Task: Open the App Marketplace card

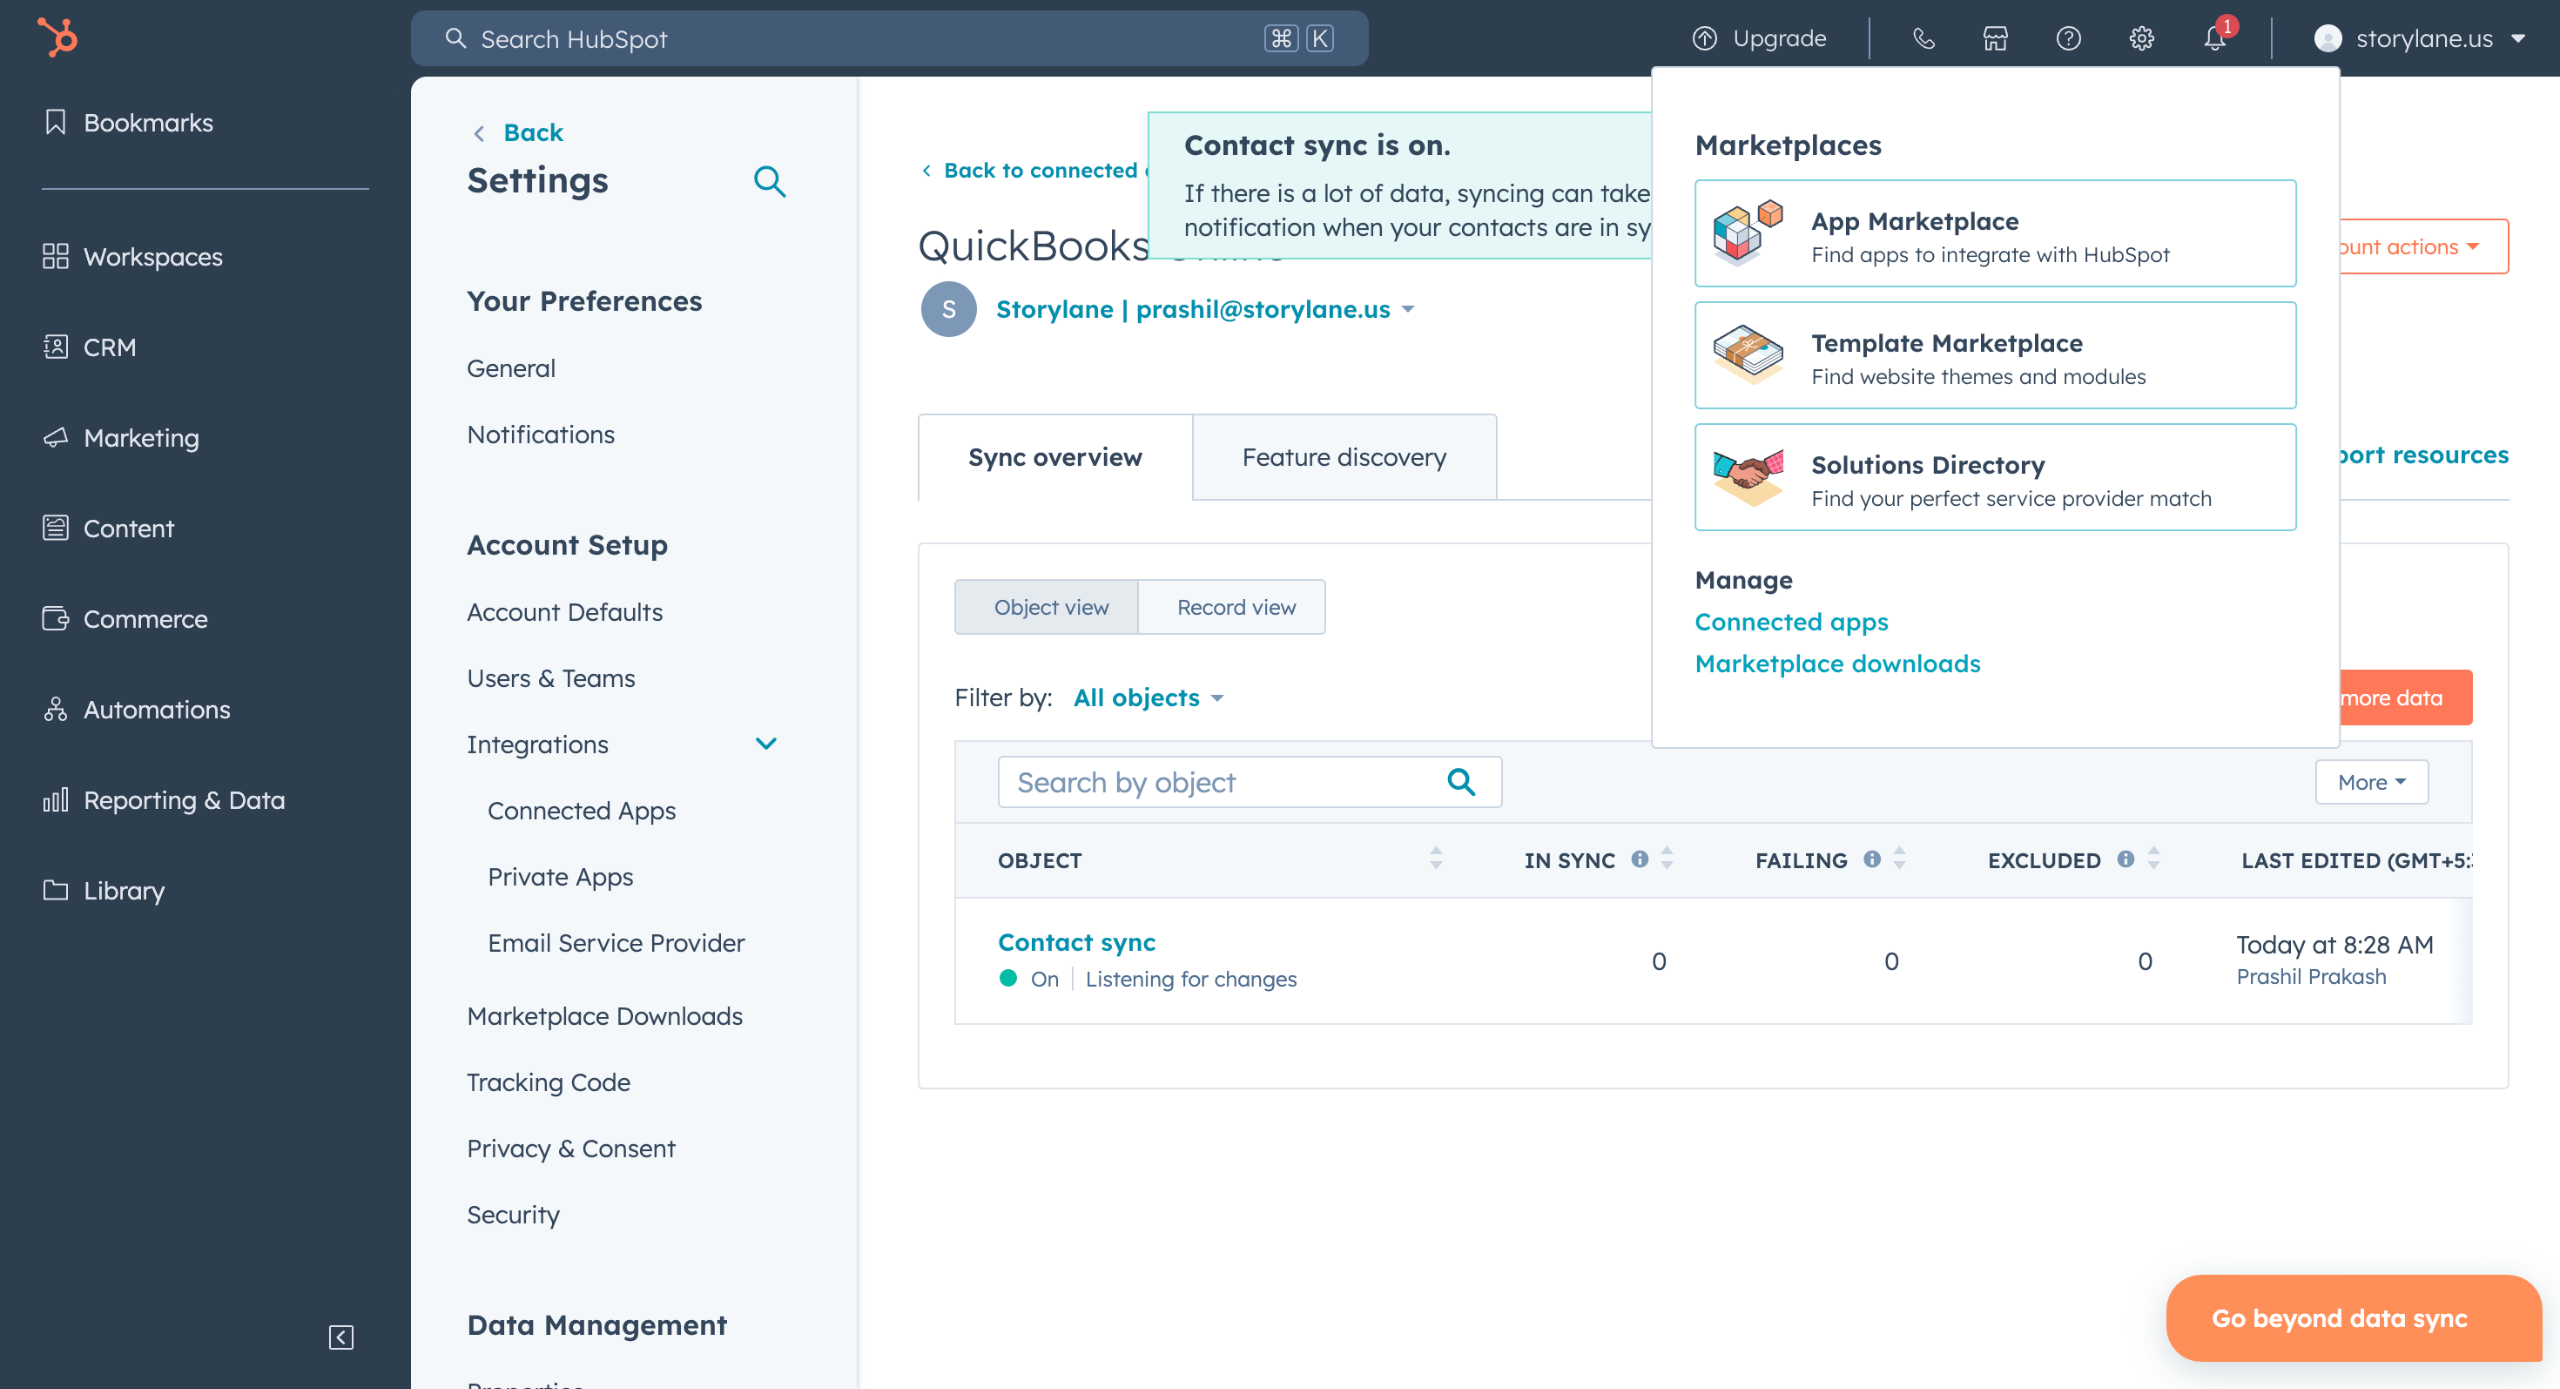Action: (1995, 233)
